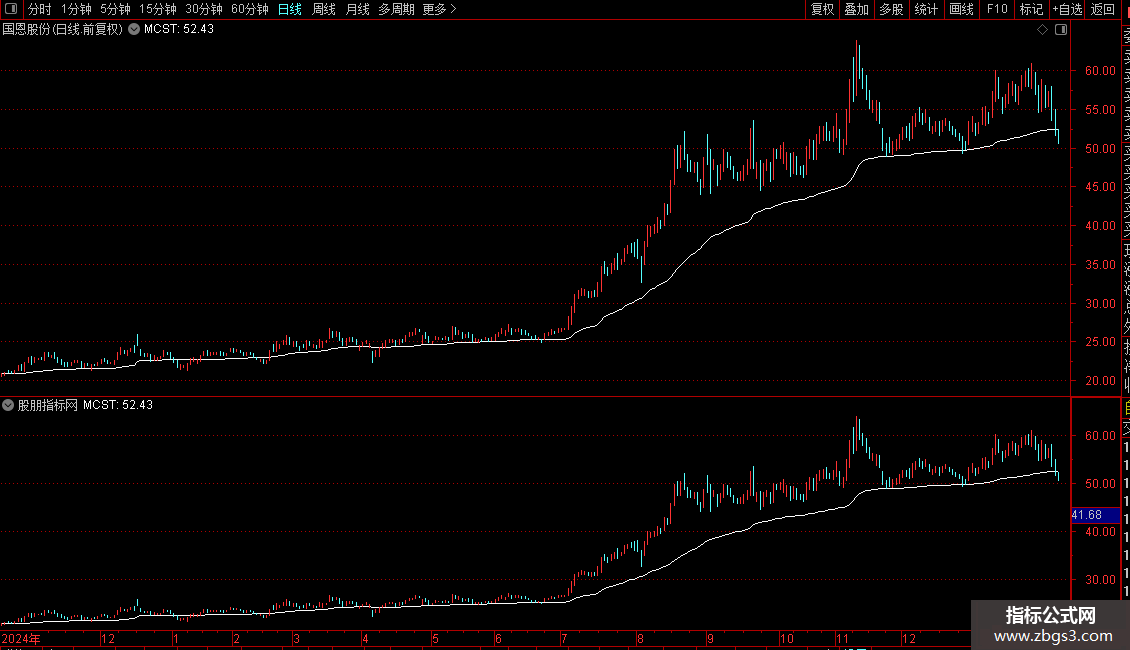
Task: Click the 标记 mark button
Action: point(1031,9)
